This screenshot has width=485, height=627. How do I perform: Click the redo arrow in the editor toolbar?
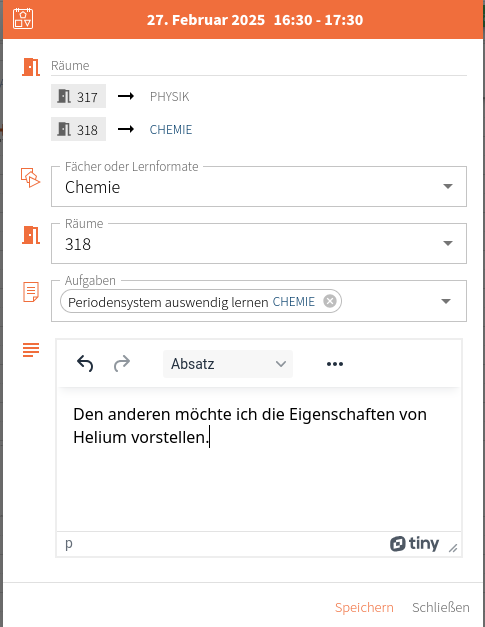(122, 363)
